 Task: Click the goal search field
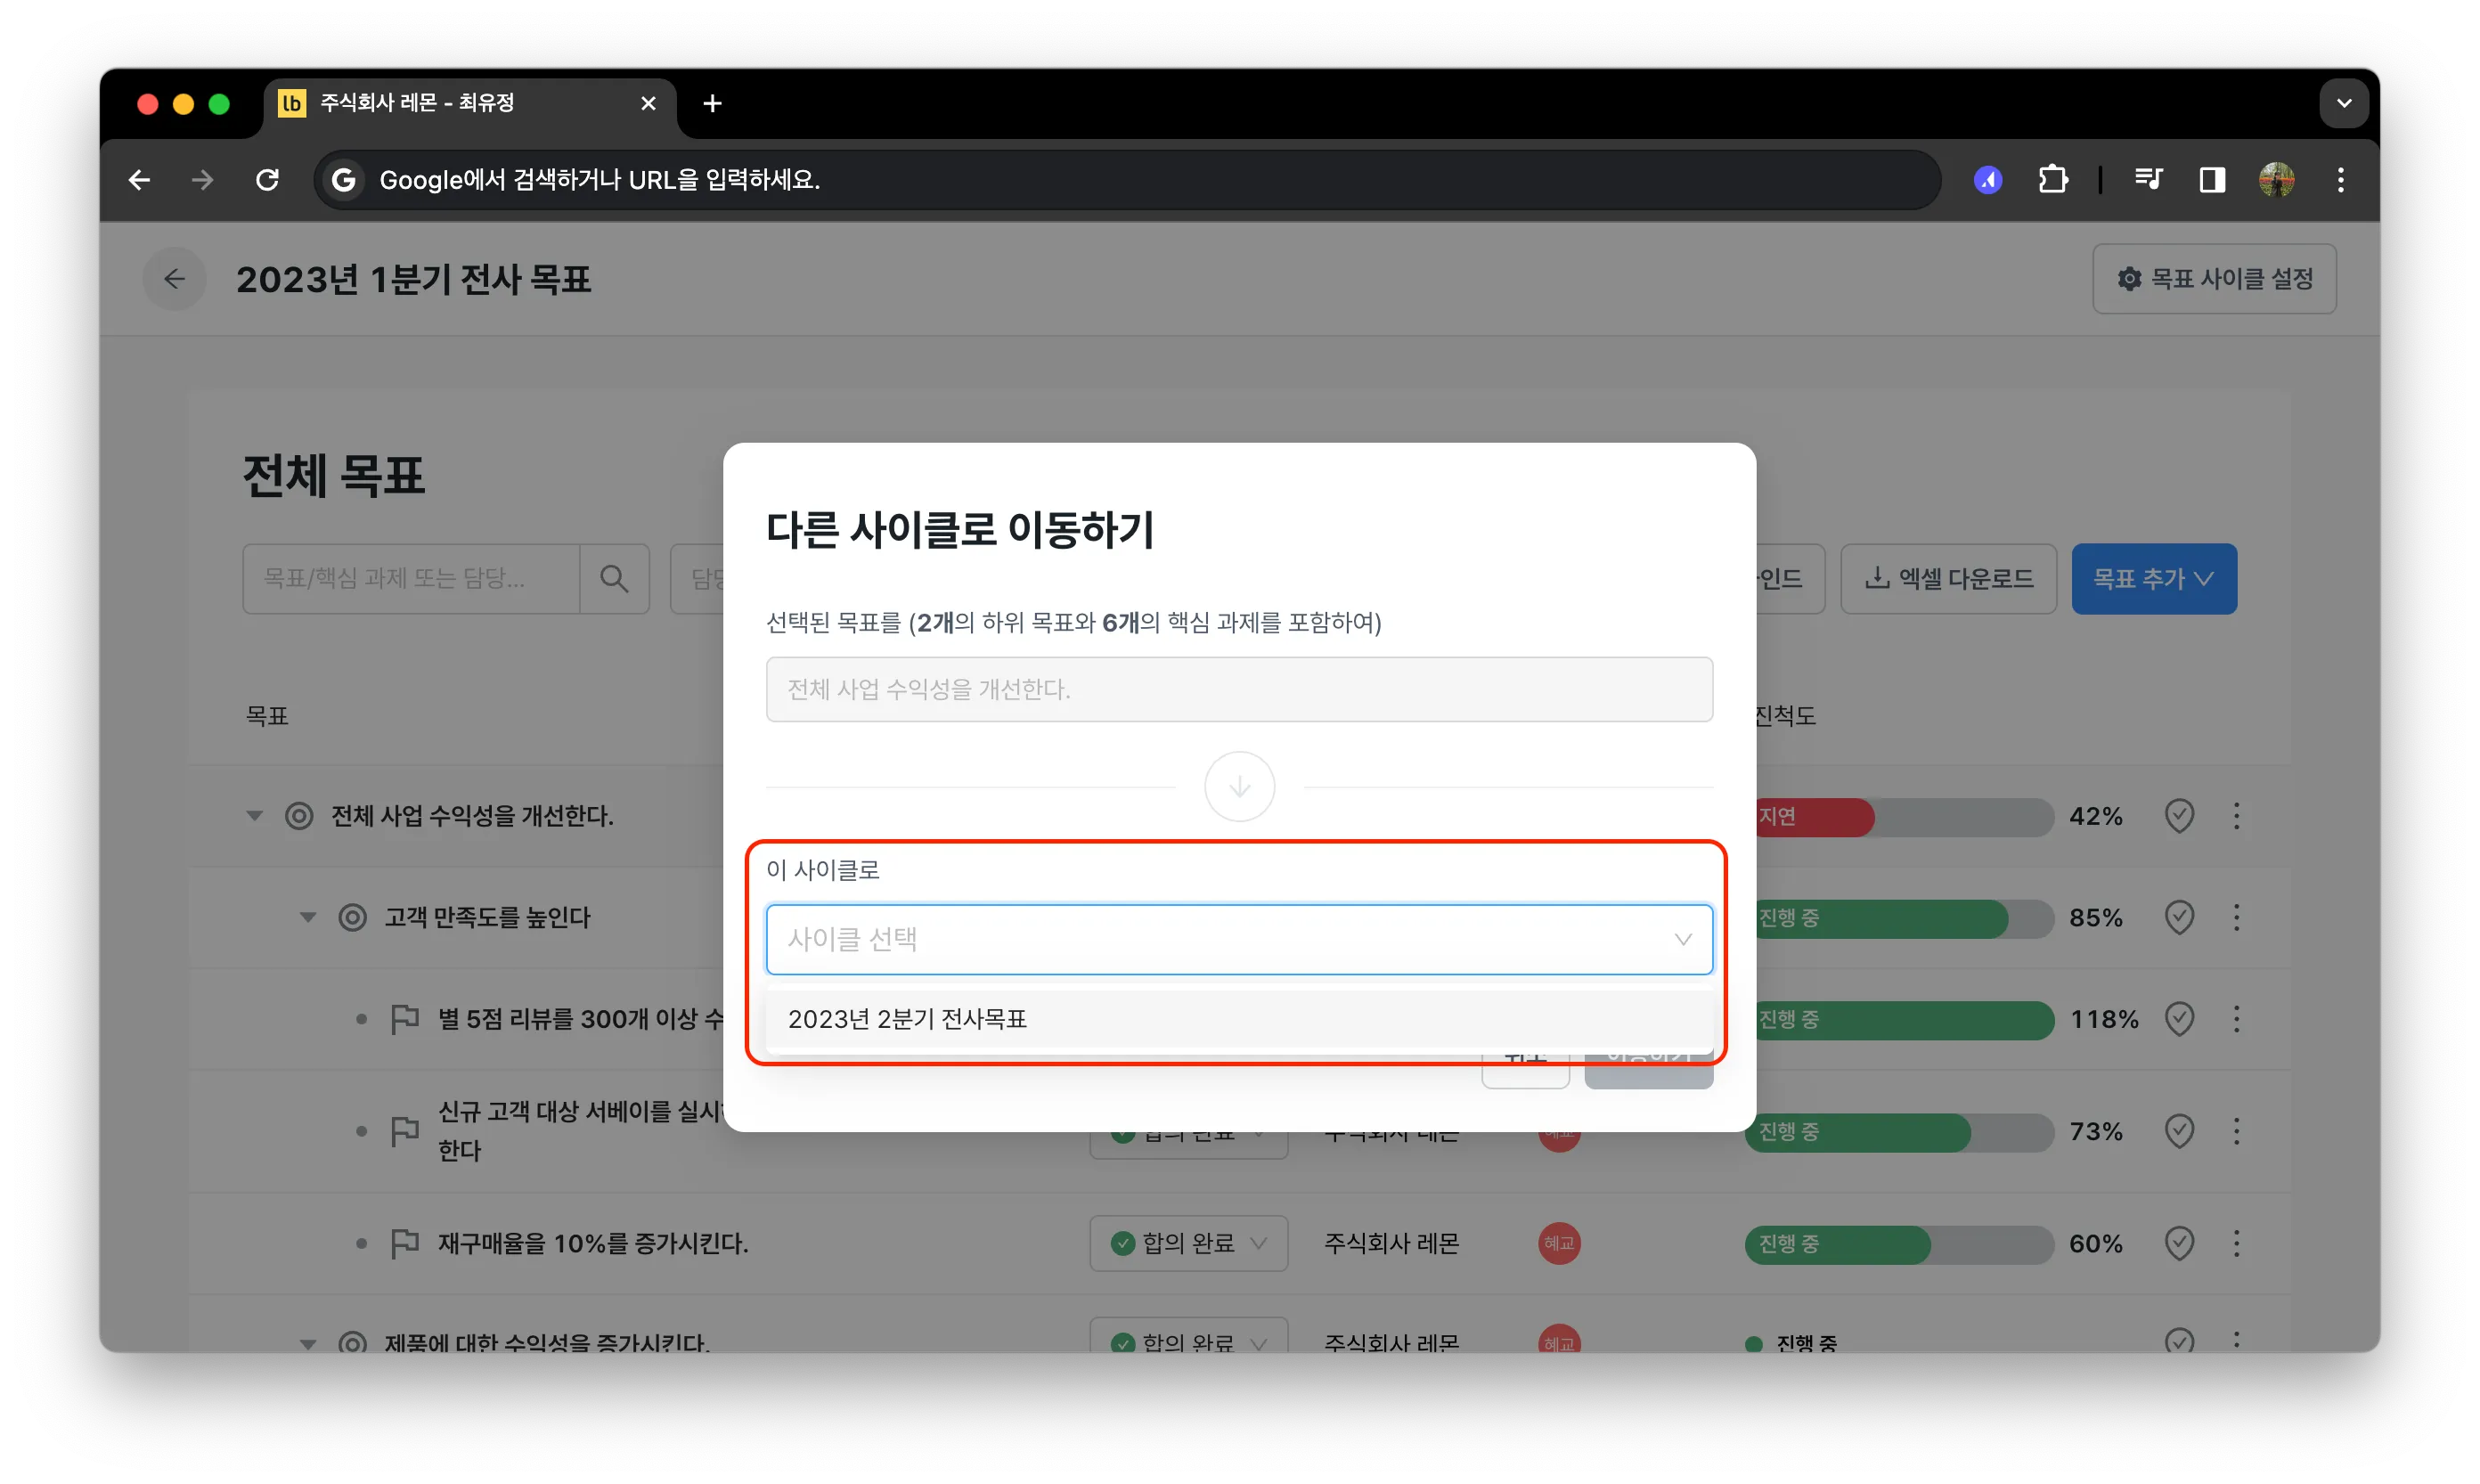pyautogui.click(x=411, y=578)
